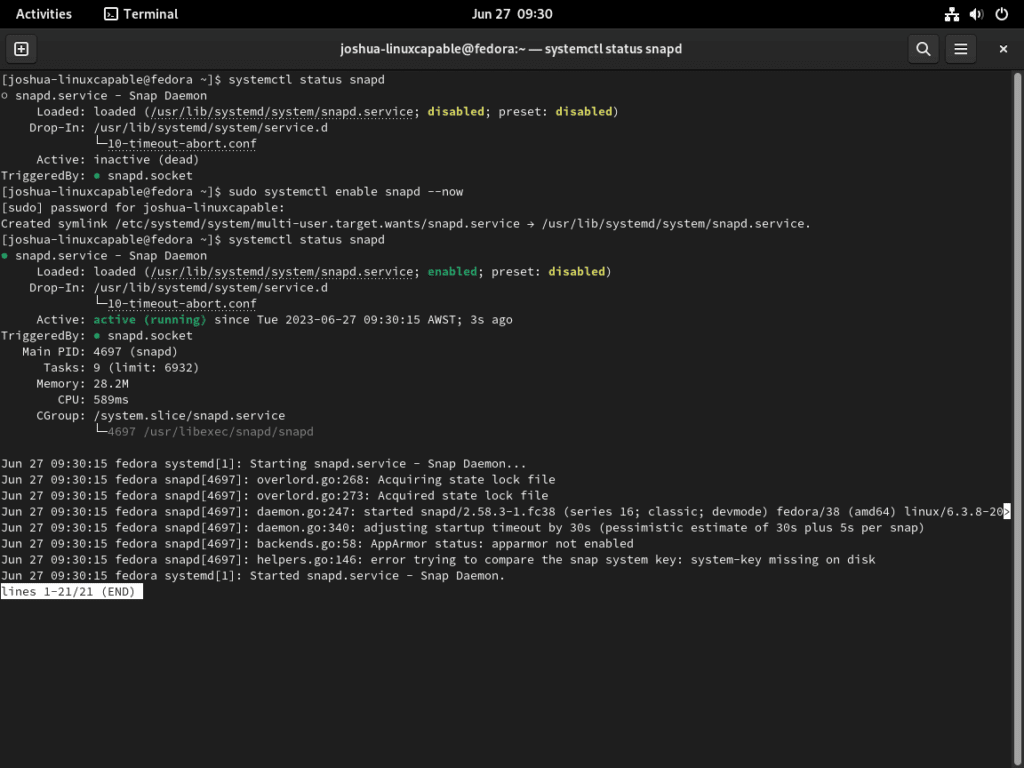The image size is (1024, 768).
Task: Click the wired network icon in the top bar
Action: [951, 14]
